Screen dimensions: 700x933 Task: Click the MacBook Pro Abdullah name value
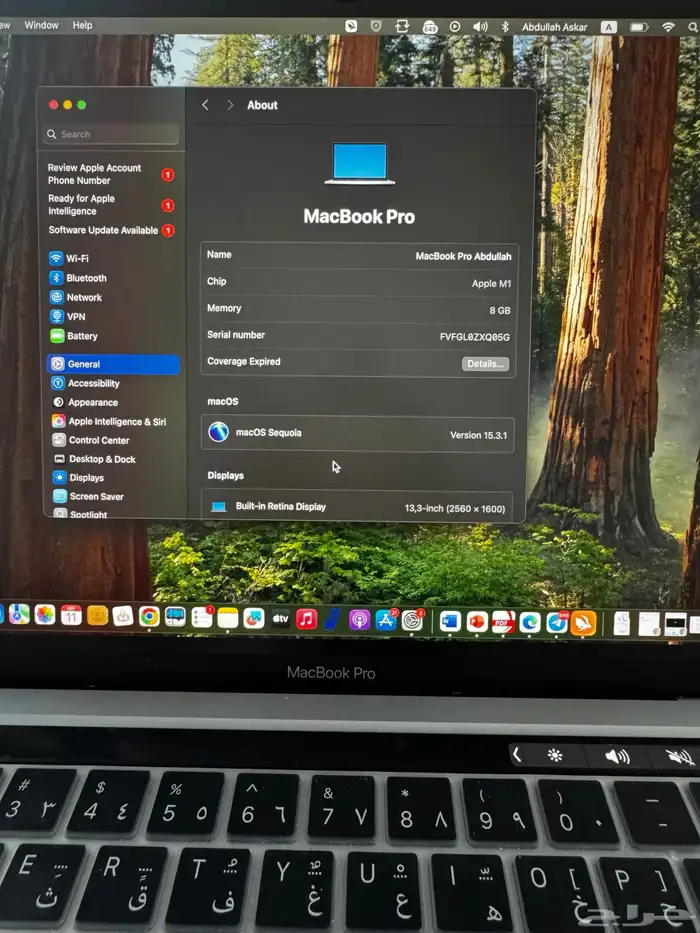463,256
